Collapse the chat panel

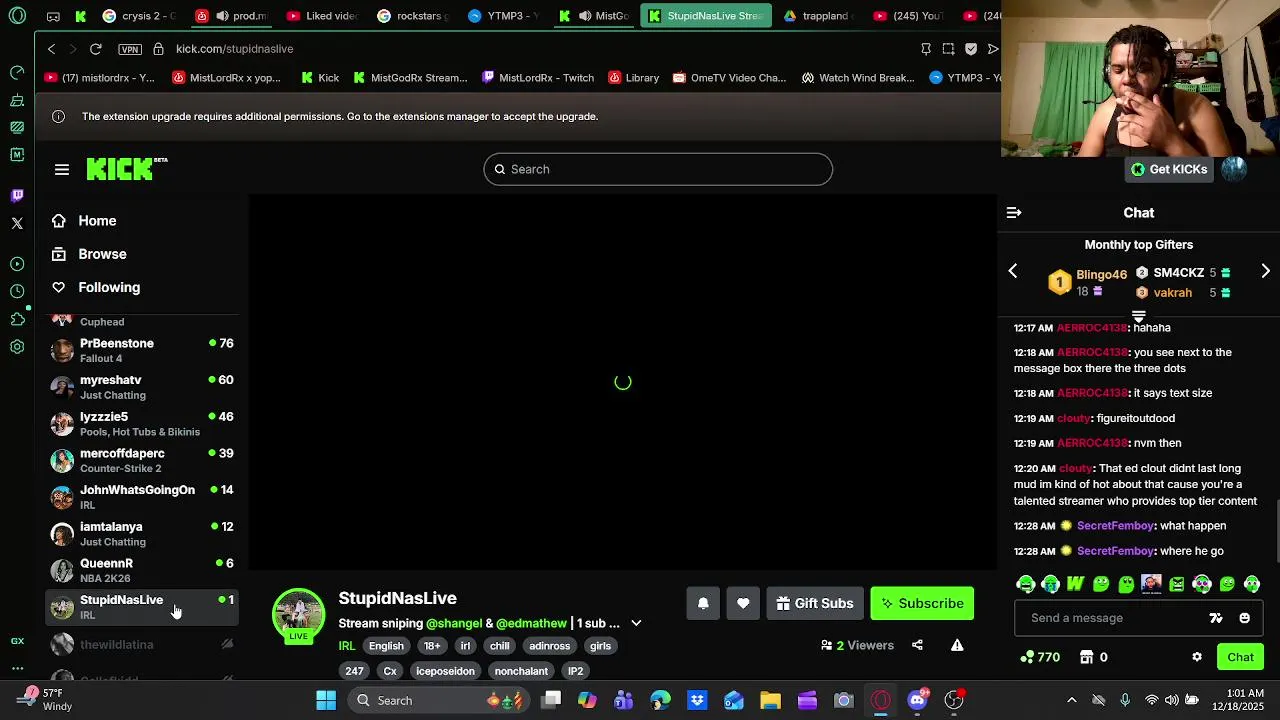click(1014, 213)
